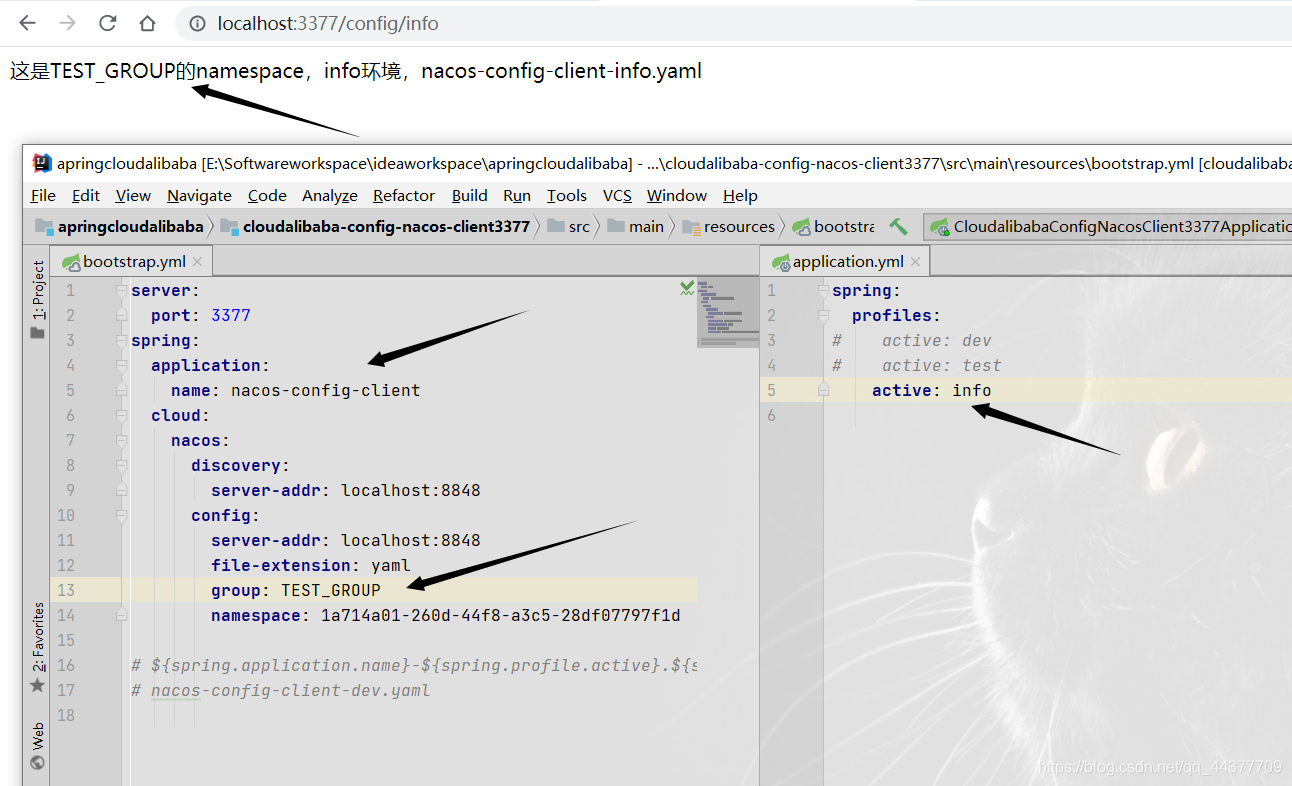Viewport: 1292px width, 786px height.
Task: Collapse the cloud: block fold marker
Action: [x=121, y=416]
